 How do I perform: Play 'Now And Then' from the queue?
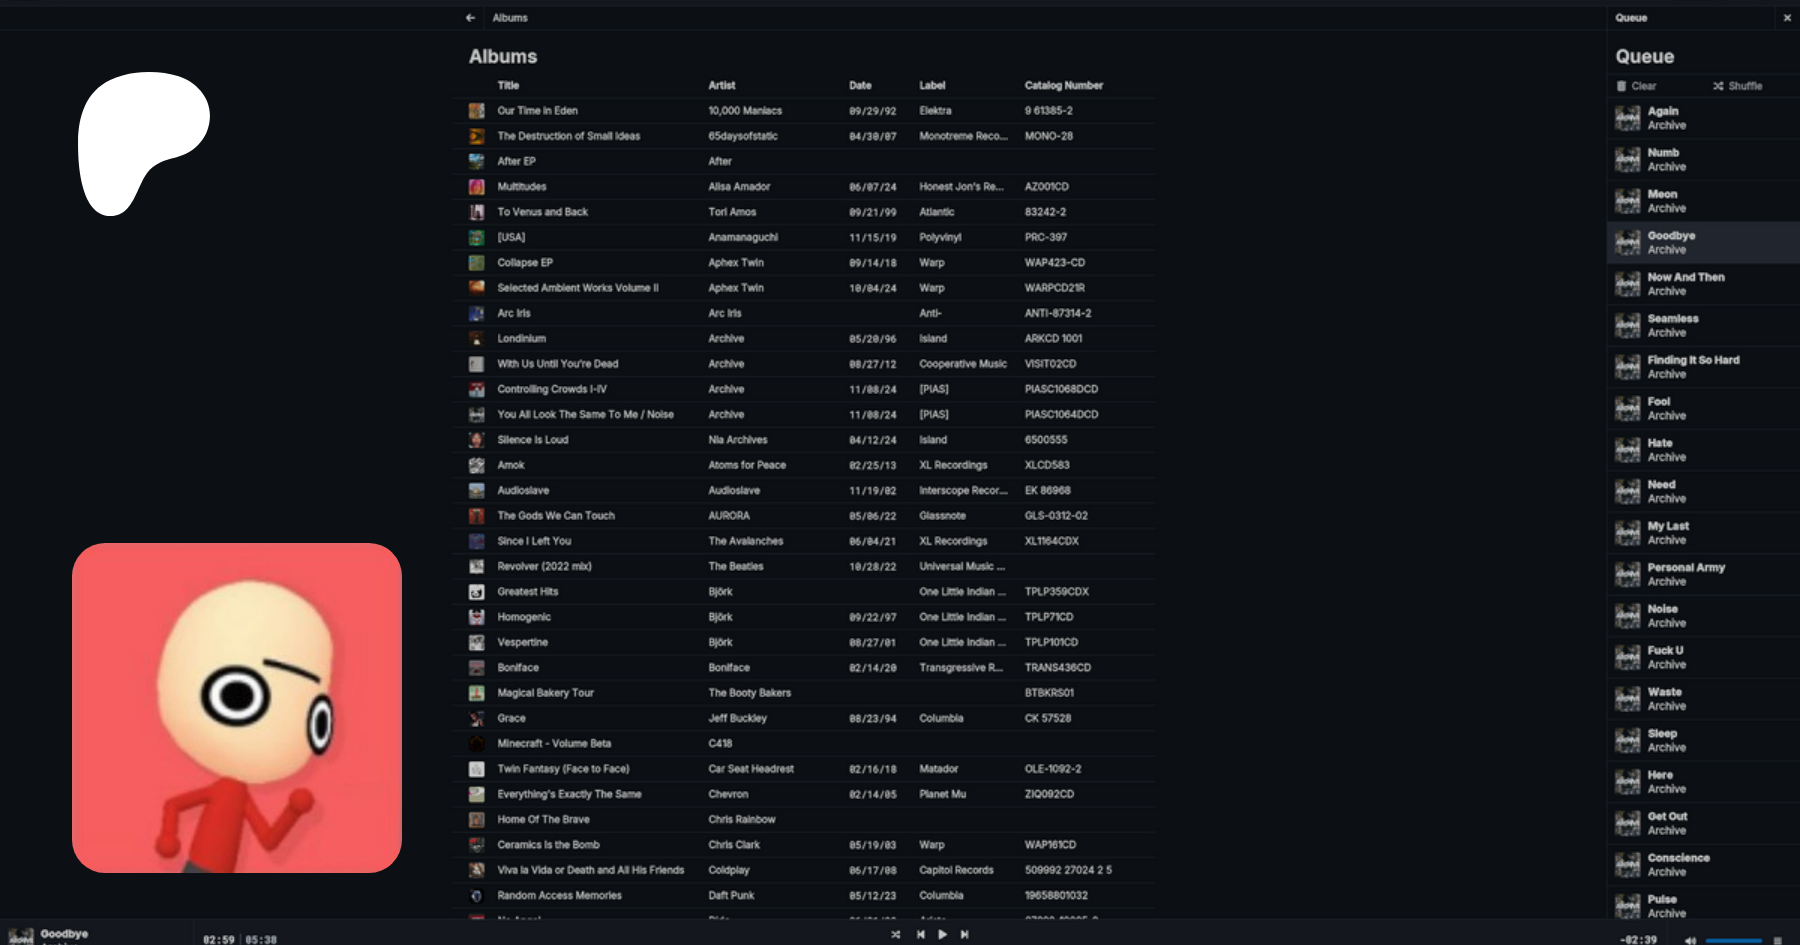click(x=1686, y=284)
